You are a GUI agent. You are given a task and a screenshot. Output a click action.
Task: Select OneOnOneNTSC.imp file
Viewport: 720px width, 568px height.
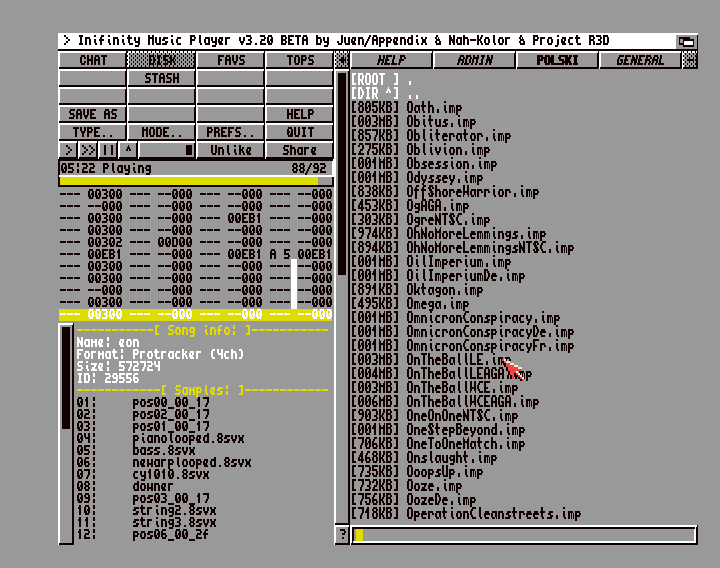point(435,416)
